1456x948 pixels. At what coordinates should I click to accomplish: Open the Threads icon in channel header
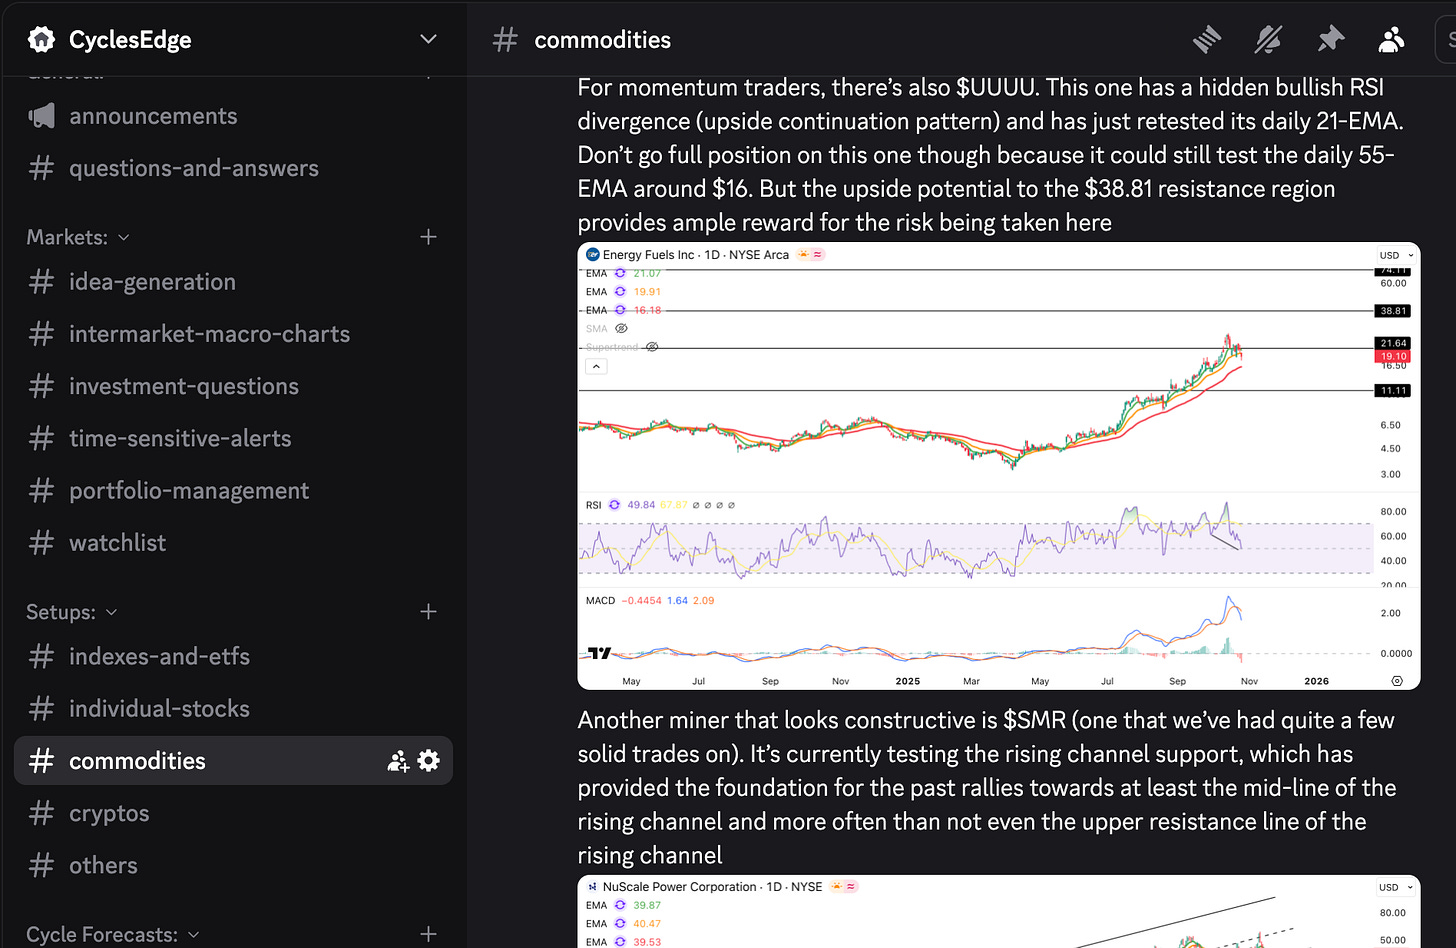coord(1207,40)
